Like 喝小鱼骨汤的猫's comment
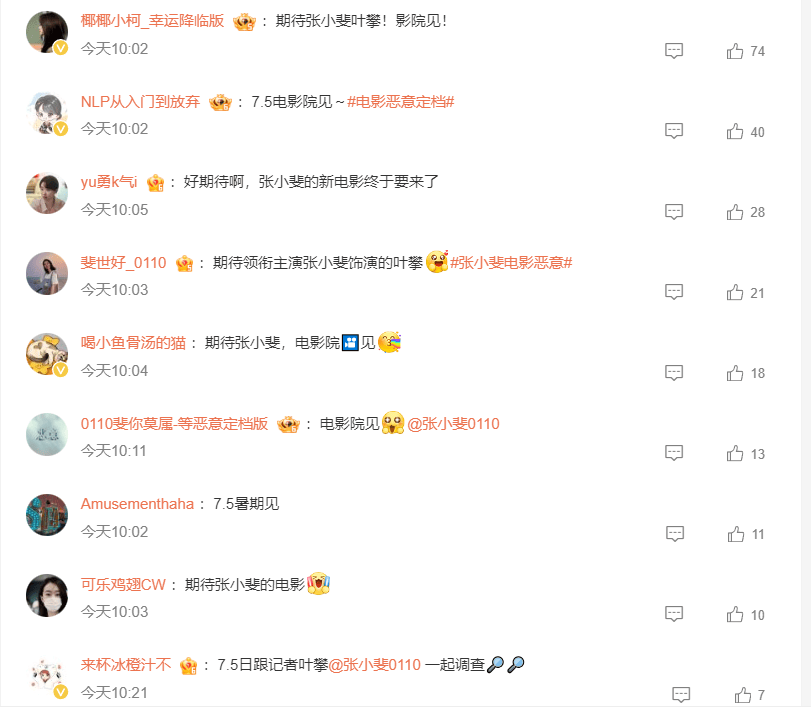811x708 pixels. click(x=734, y=372)
